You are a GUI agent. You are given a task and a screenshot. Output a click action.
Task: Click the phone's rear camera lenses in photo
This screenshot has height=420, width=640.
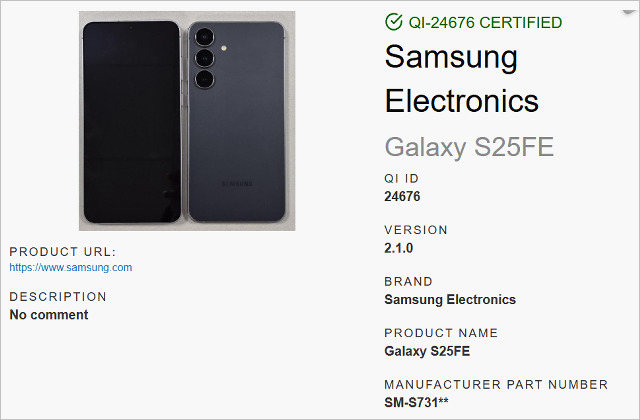[207, 58]
